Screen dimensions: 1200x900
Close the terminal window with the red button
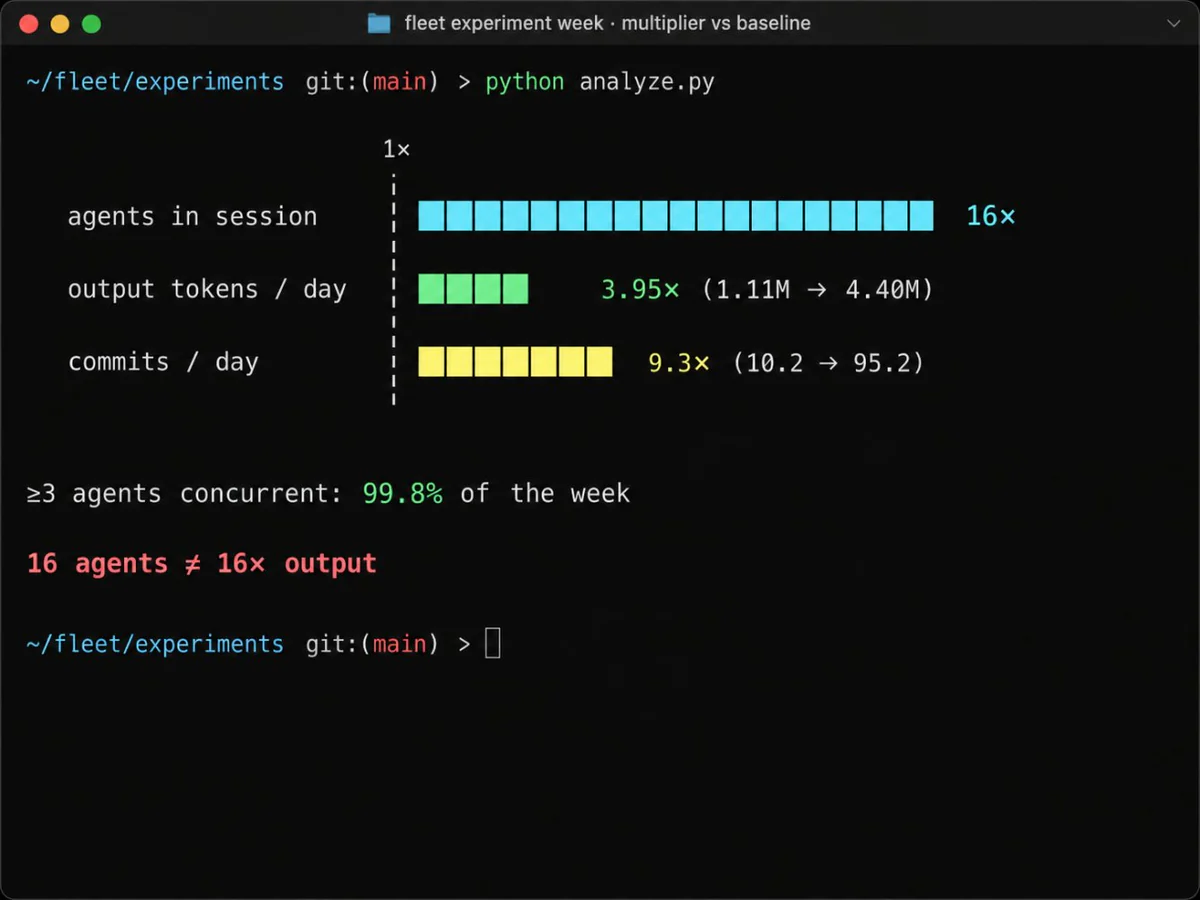(x=28, y=23)
